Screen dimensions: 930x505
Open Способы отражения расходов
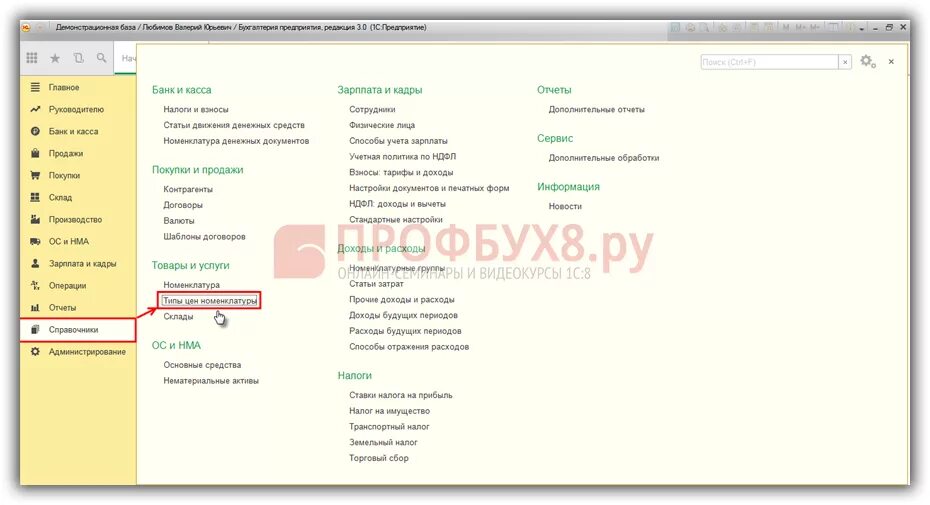[409, 347]
